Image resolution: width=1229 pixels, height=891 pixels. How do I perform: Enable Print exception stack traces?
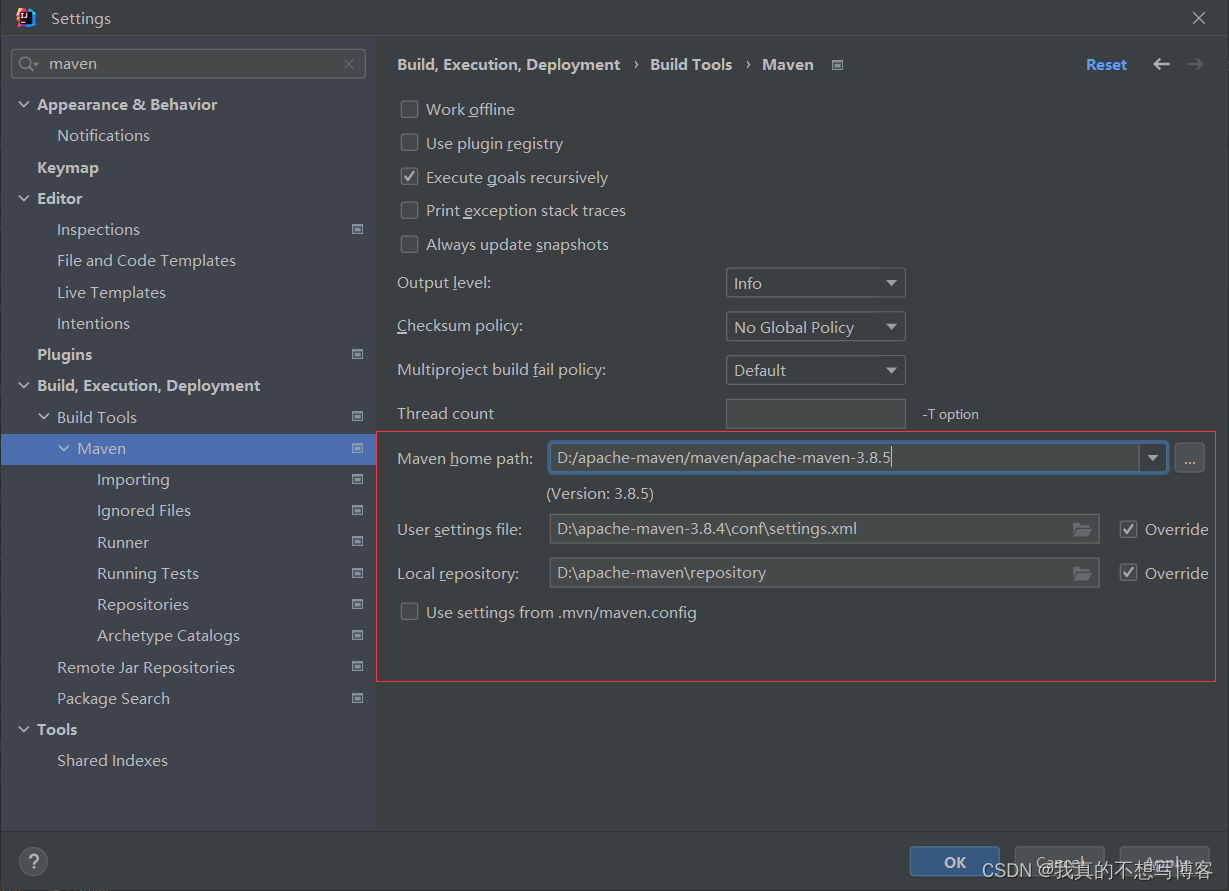(x=409, y=210)
